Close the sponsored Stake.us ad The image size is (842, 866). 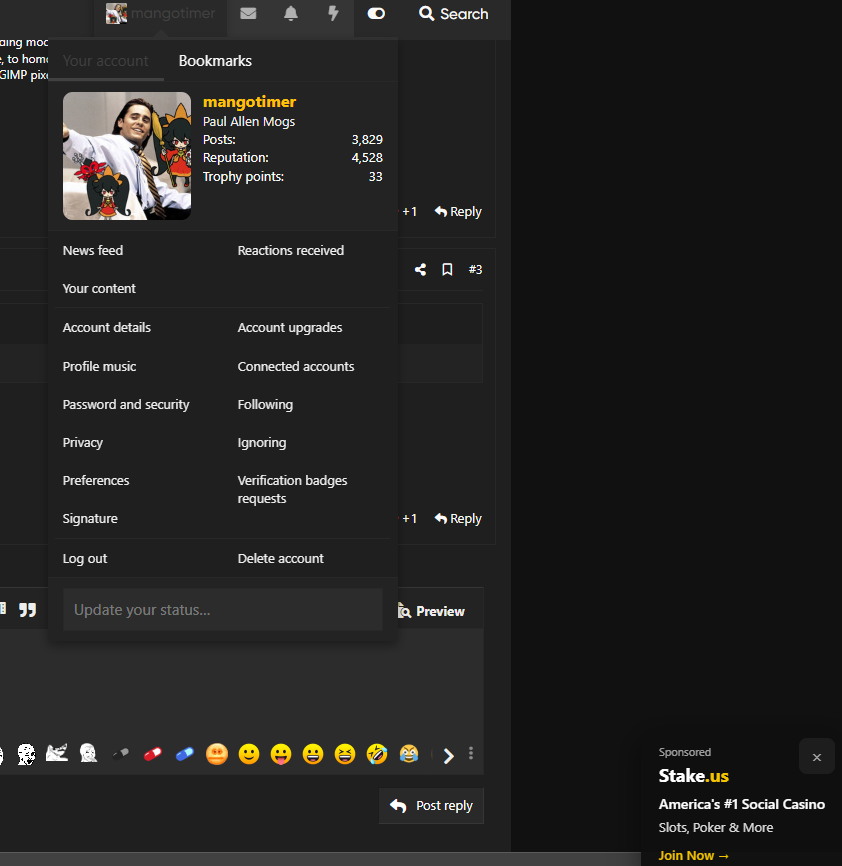coord(817,757)
